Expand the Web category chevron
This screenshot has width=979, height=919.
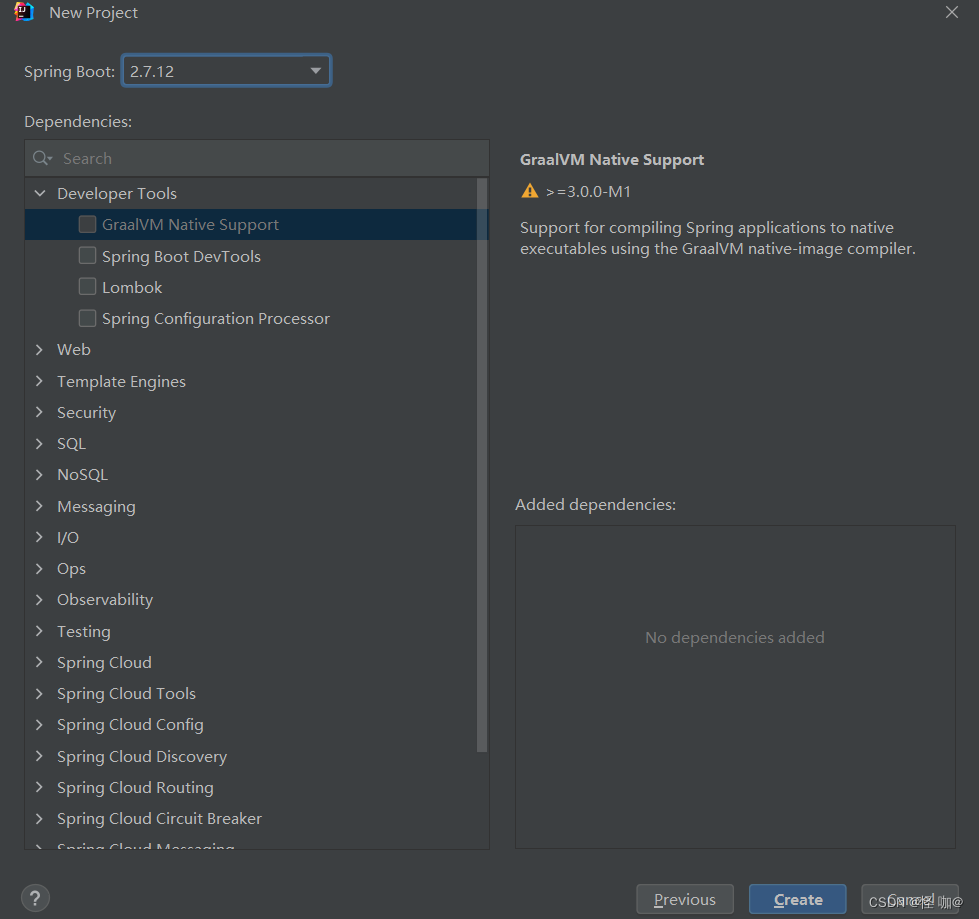tap(40, 350)
